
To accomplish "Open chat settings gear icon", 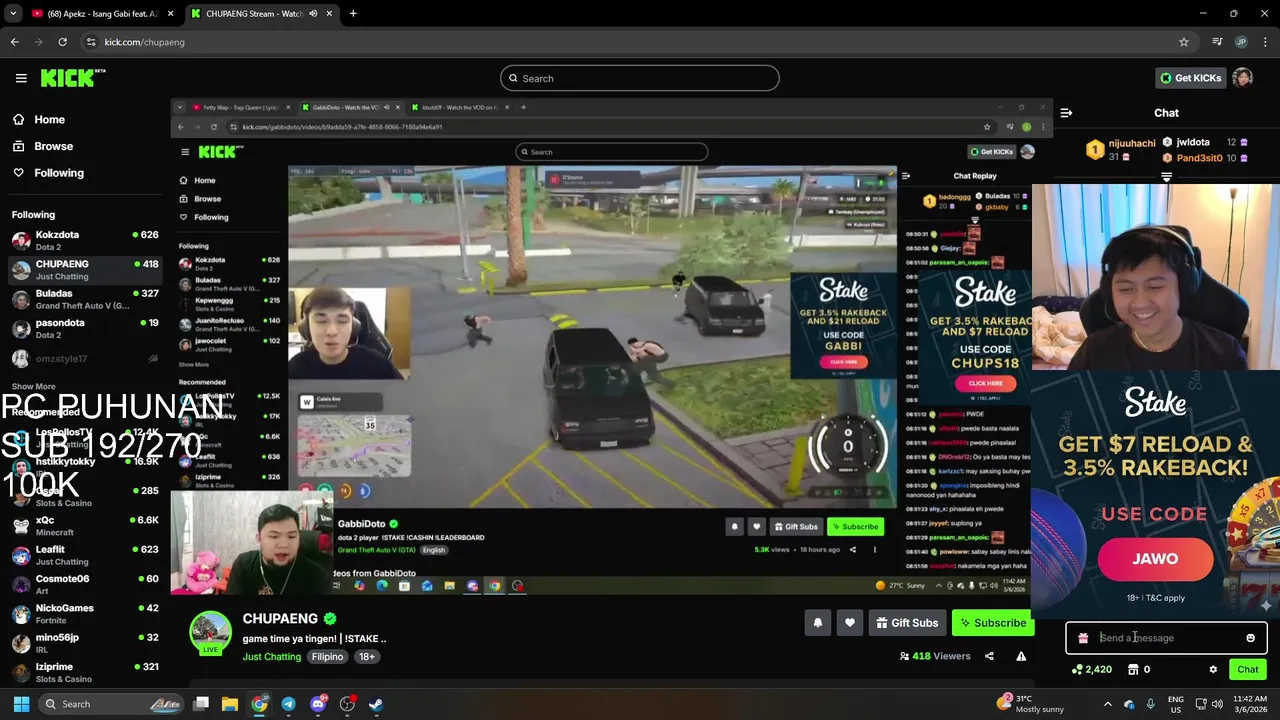I will (1213, 670).
